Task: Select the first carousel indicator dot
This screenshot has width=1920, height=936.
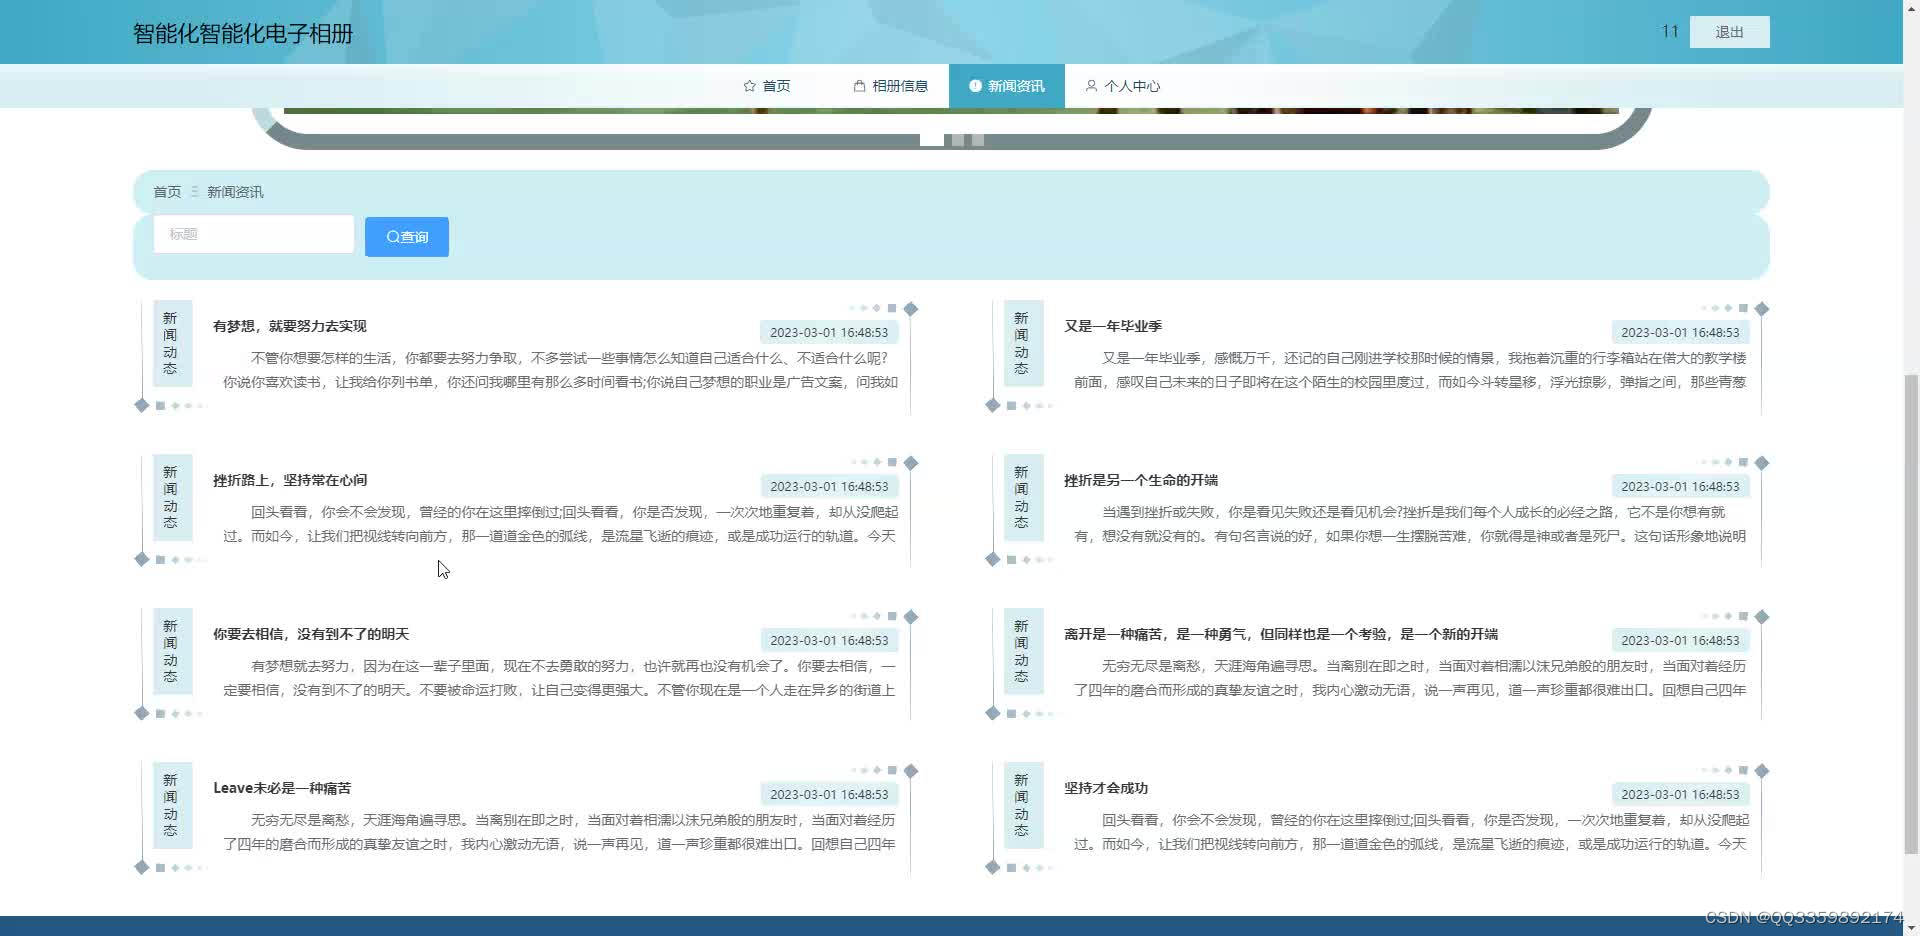Action: 932,140
